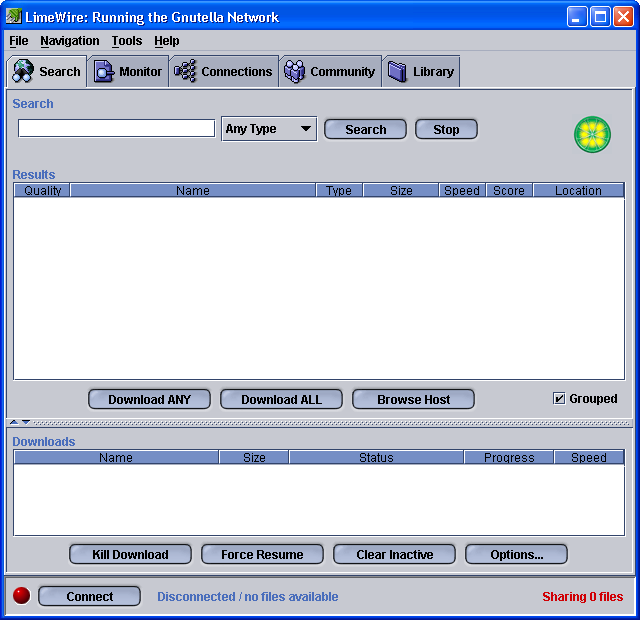Sort results by Score column

509,190
